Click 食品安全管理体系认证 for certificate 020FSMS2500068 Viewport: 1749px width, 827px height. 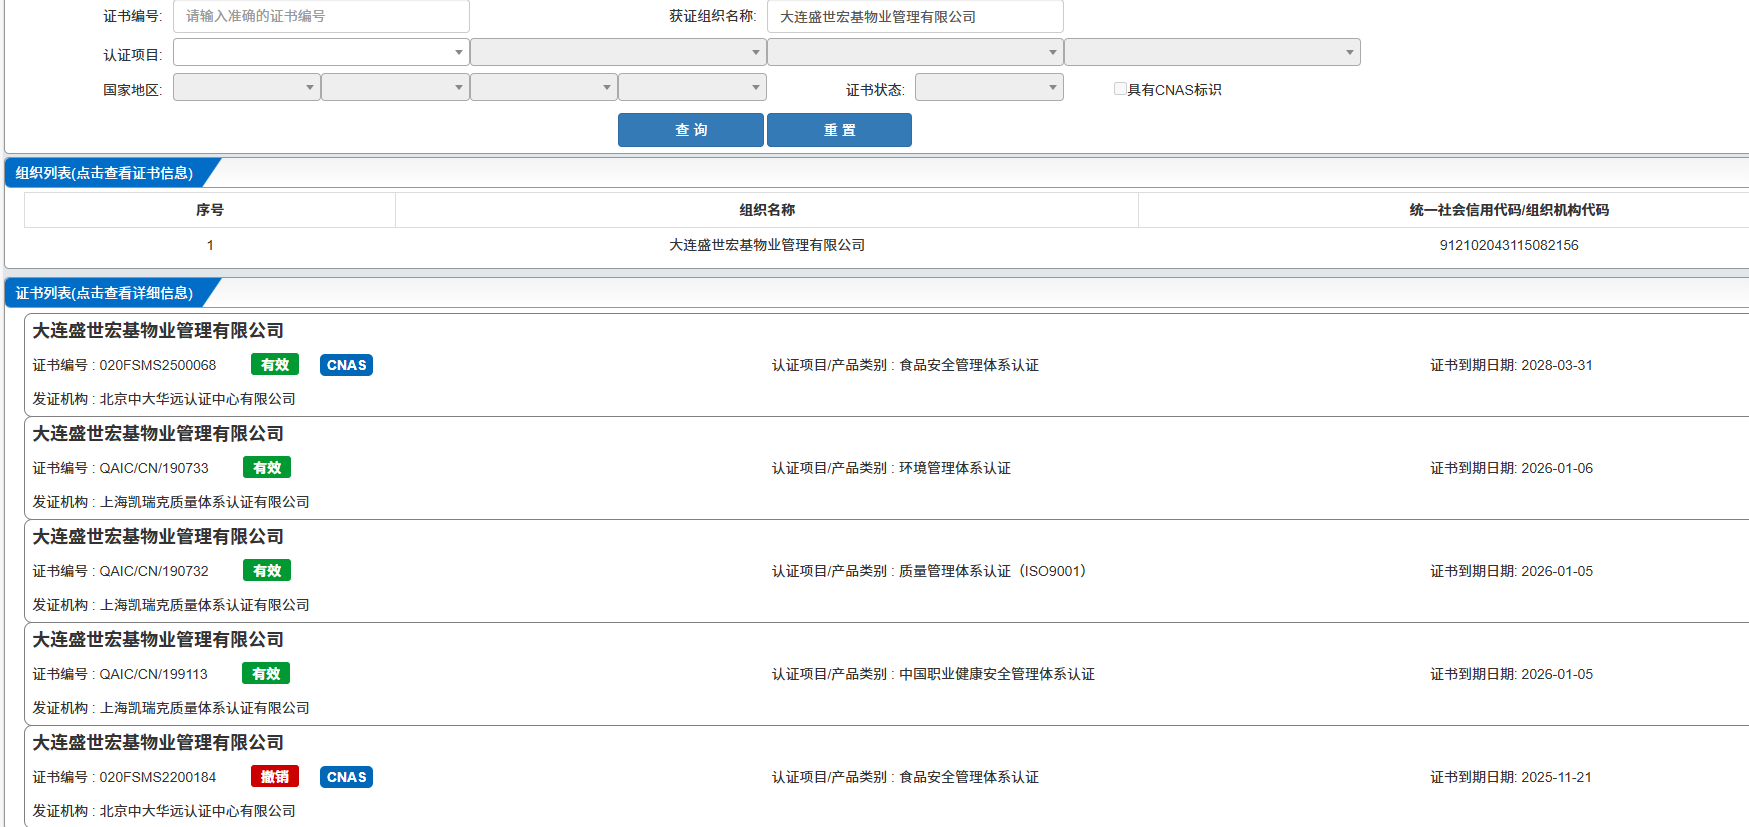(x=969, y=365)
